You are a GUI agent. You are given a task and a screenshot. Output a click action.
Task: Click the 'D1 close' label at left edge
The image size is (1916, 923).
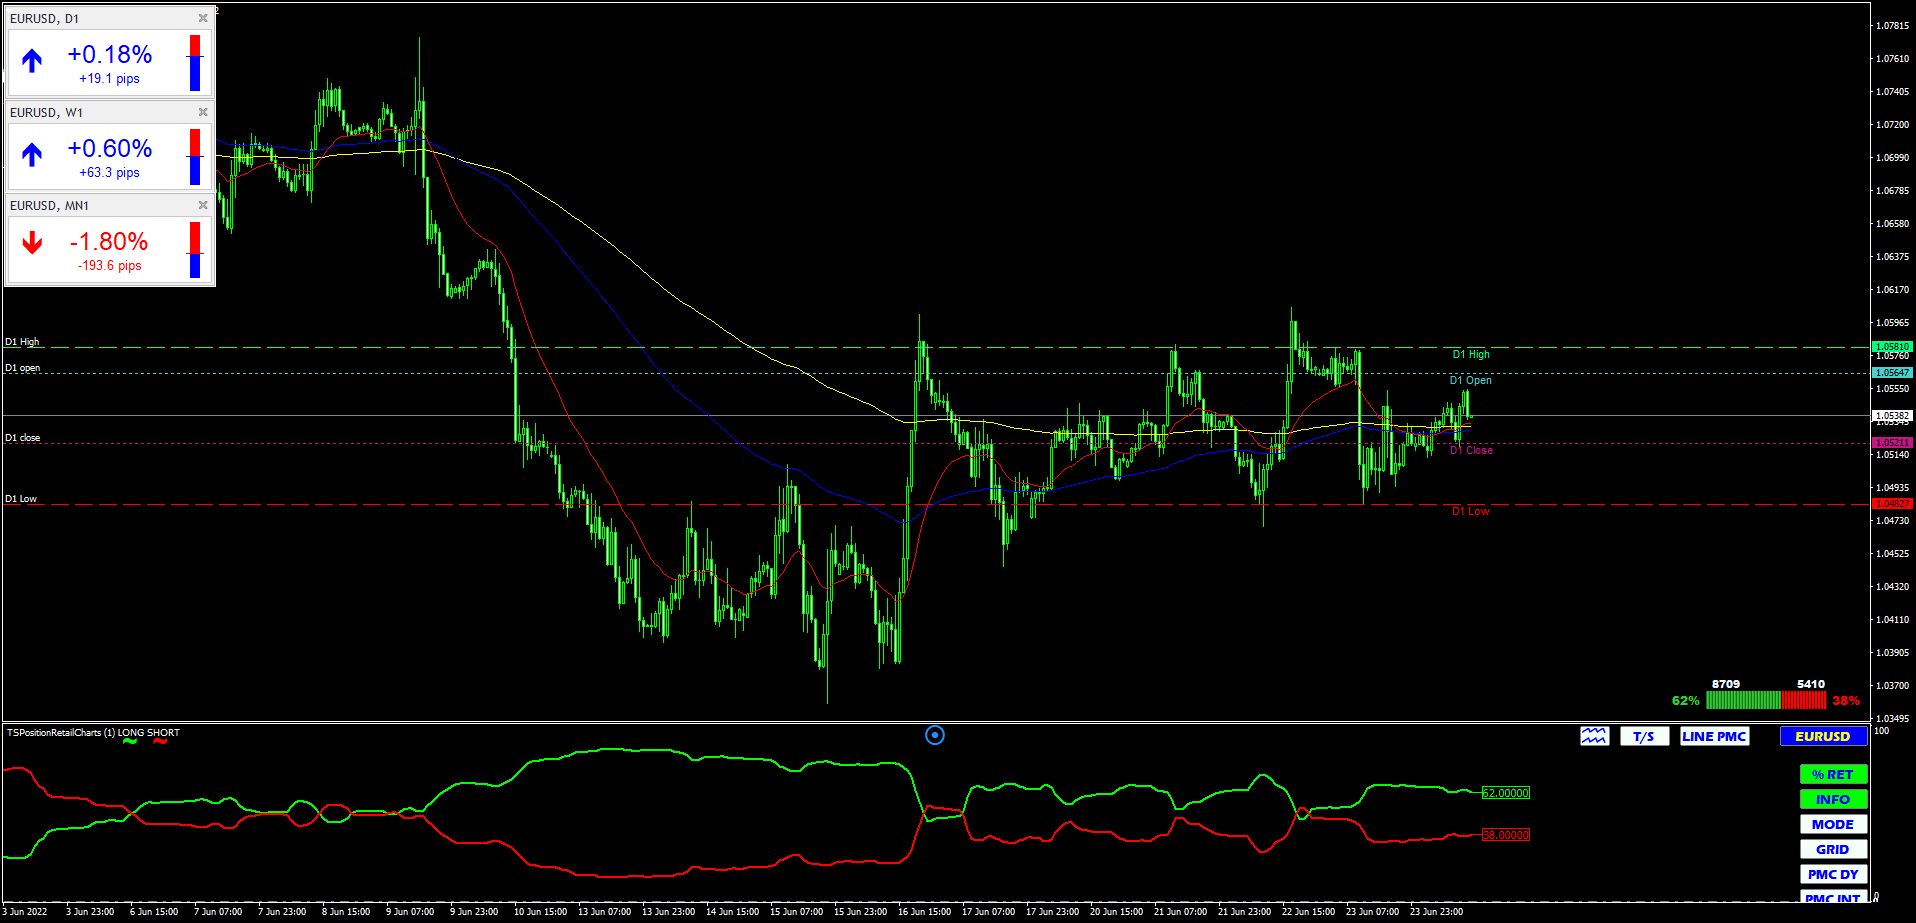[x=22, y=438]
